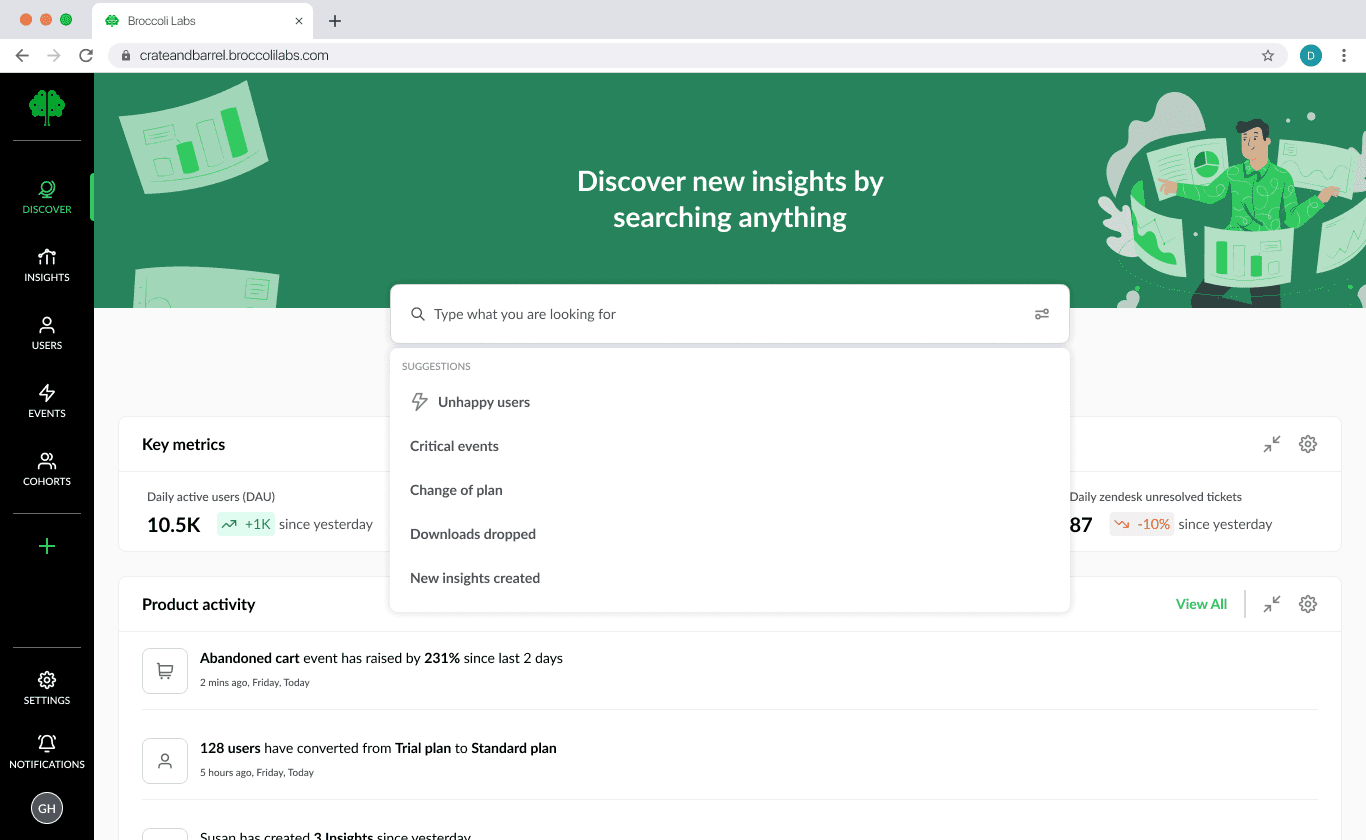Image resolution: width=1366 pixels, height=840 pixels.
Task: Bookmark this page with the star
Action: pyautogui.click(x=1268, y=56)
